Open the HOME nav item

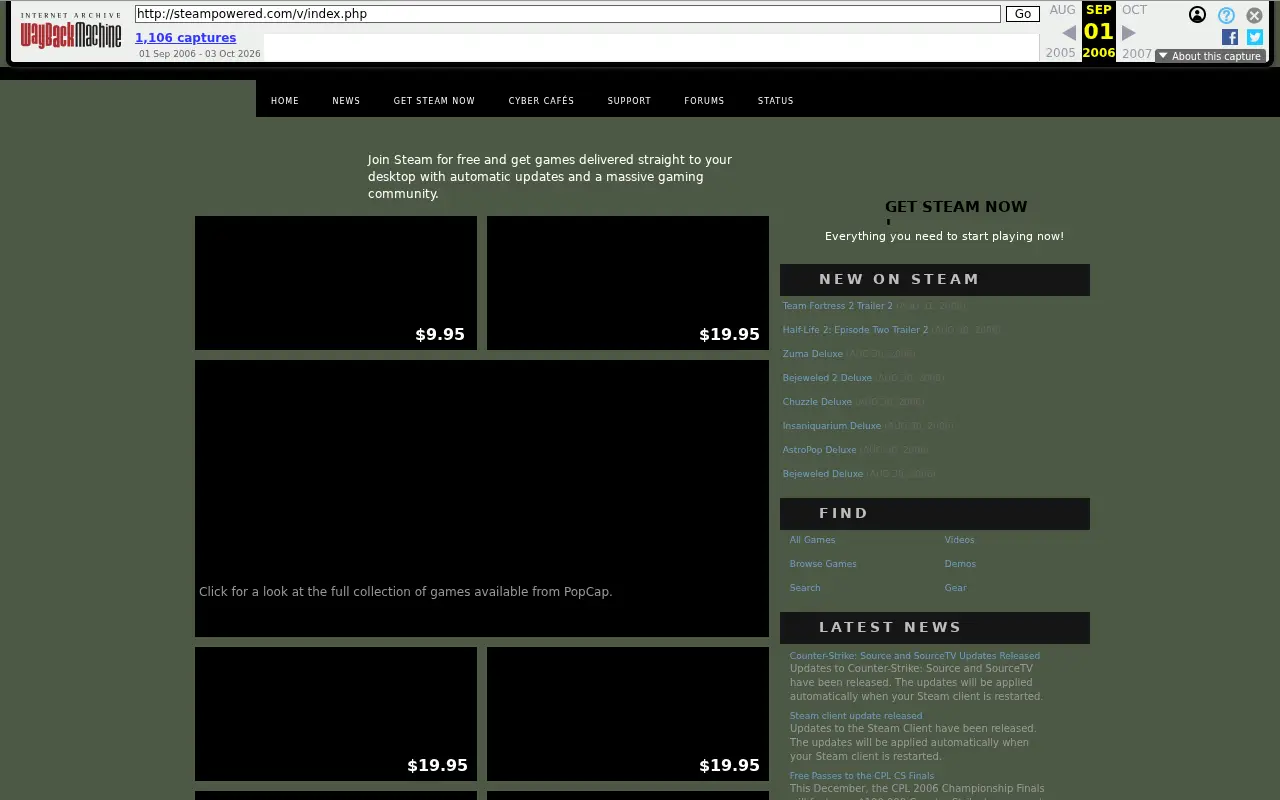pyautogui.click(x=285, y=101)
